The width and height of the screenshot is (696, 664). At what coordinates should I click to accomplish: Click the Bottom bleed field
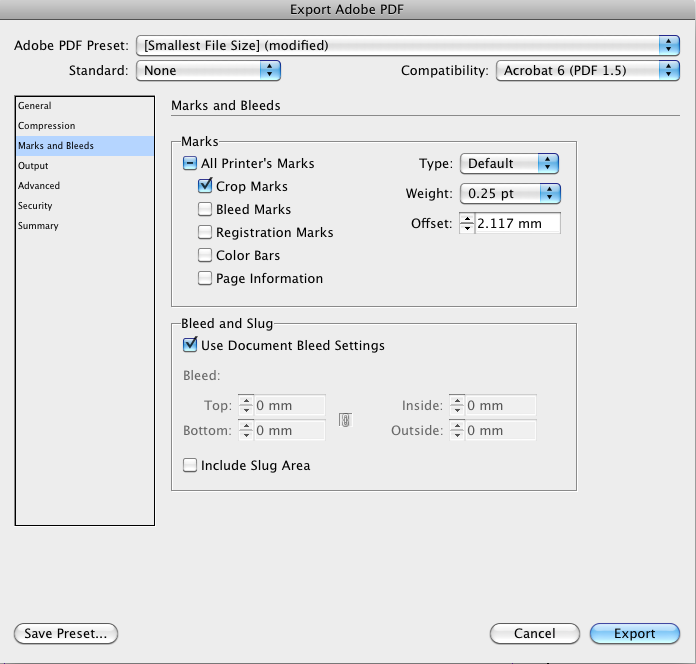(290, 430)
